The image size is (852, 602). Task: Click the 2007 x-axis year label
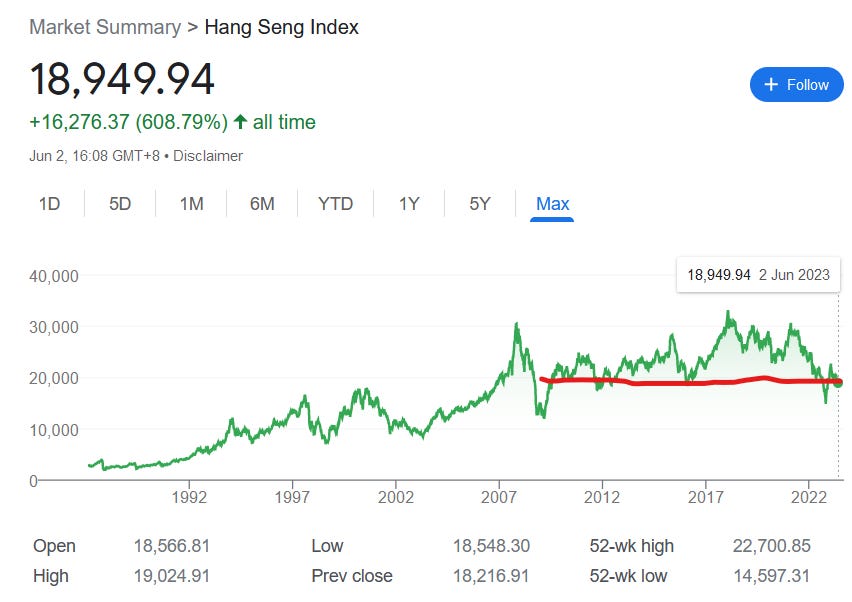(x=499, y=497)
